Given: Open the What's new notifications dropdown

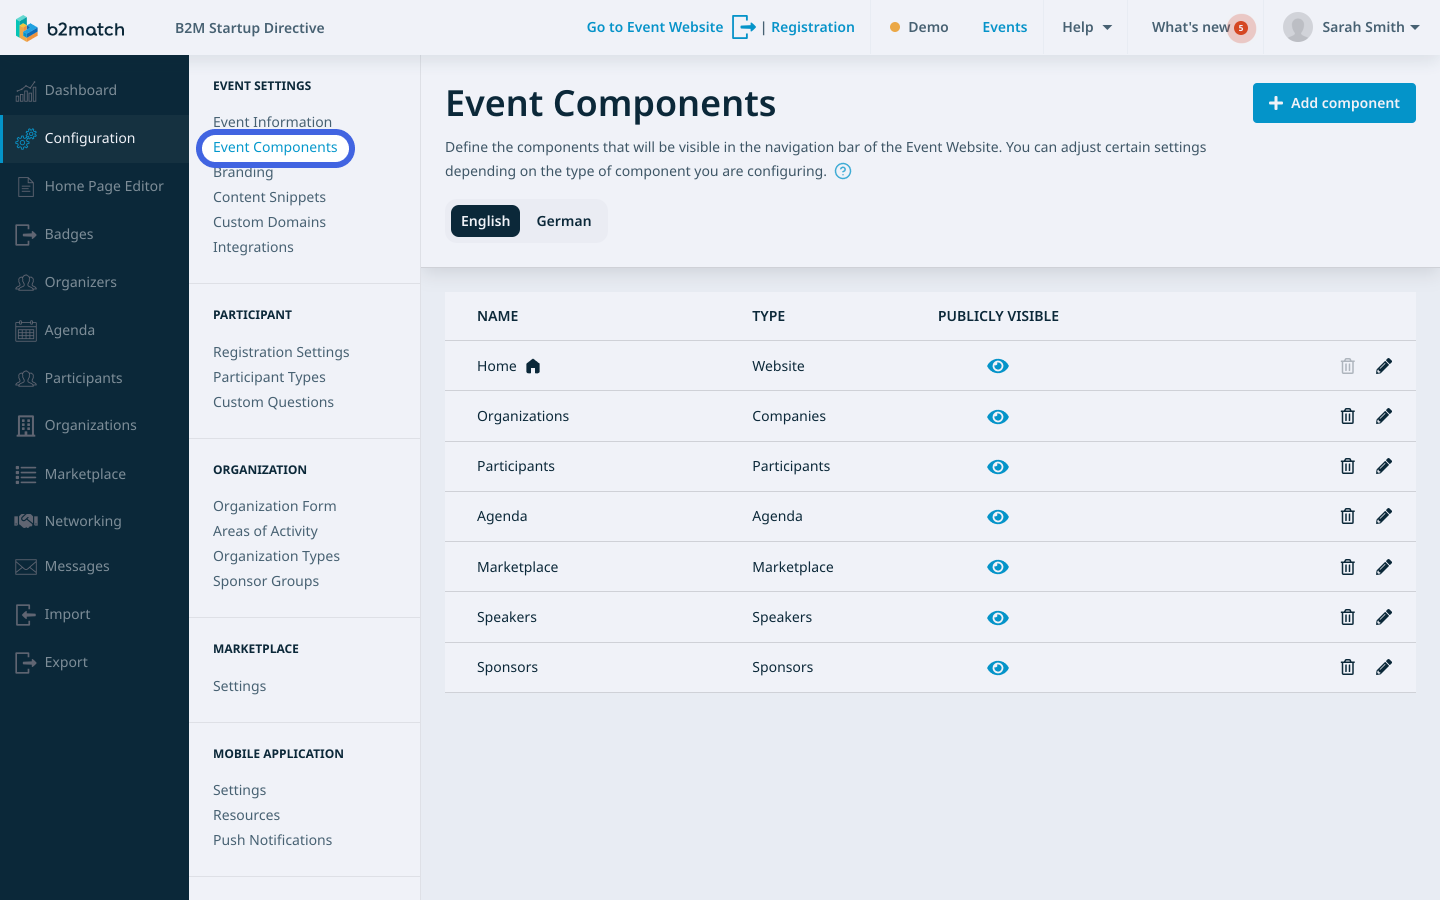Looking at the screenshot, I should coord(1199,27).
